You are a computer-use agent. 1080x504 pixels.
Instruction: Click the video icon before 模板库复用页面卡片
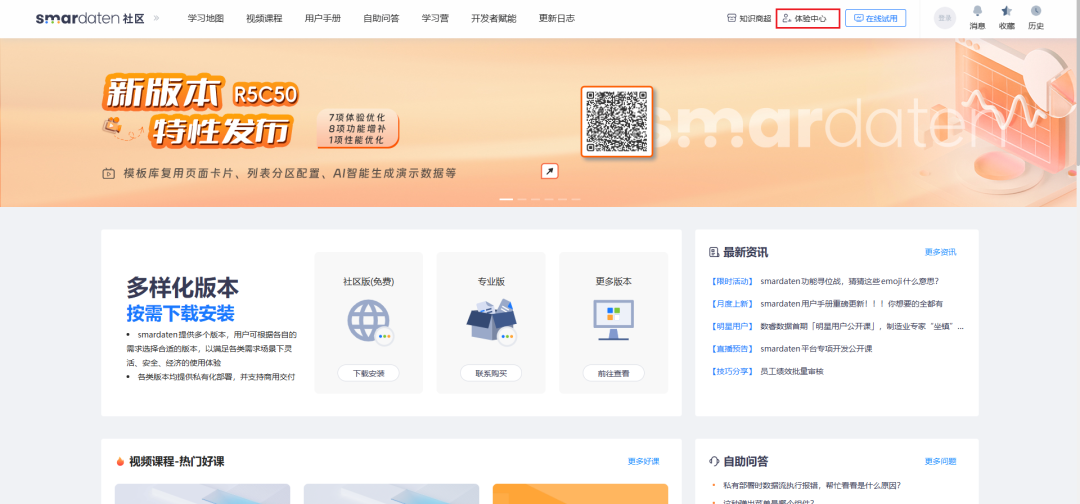pos(108,174)
